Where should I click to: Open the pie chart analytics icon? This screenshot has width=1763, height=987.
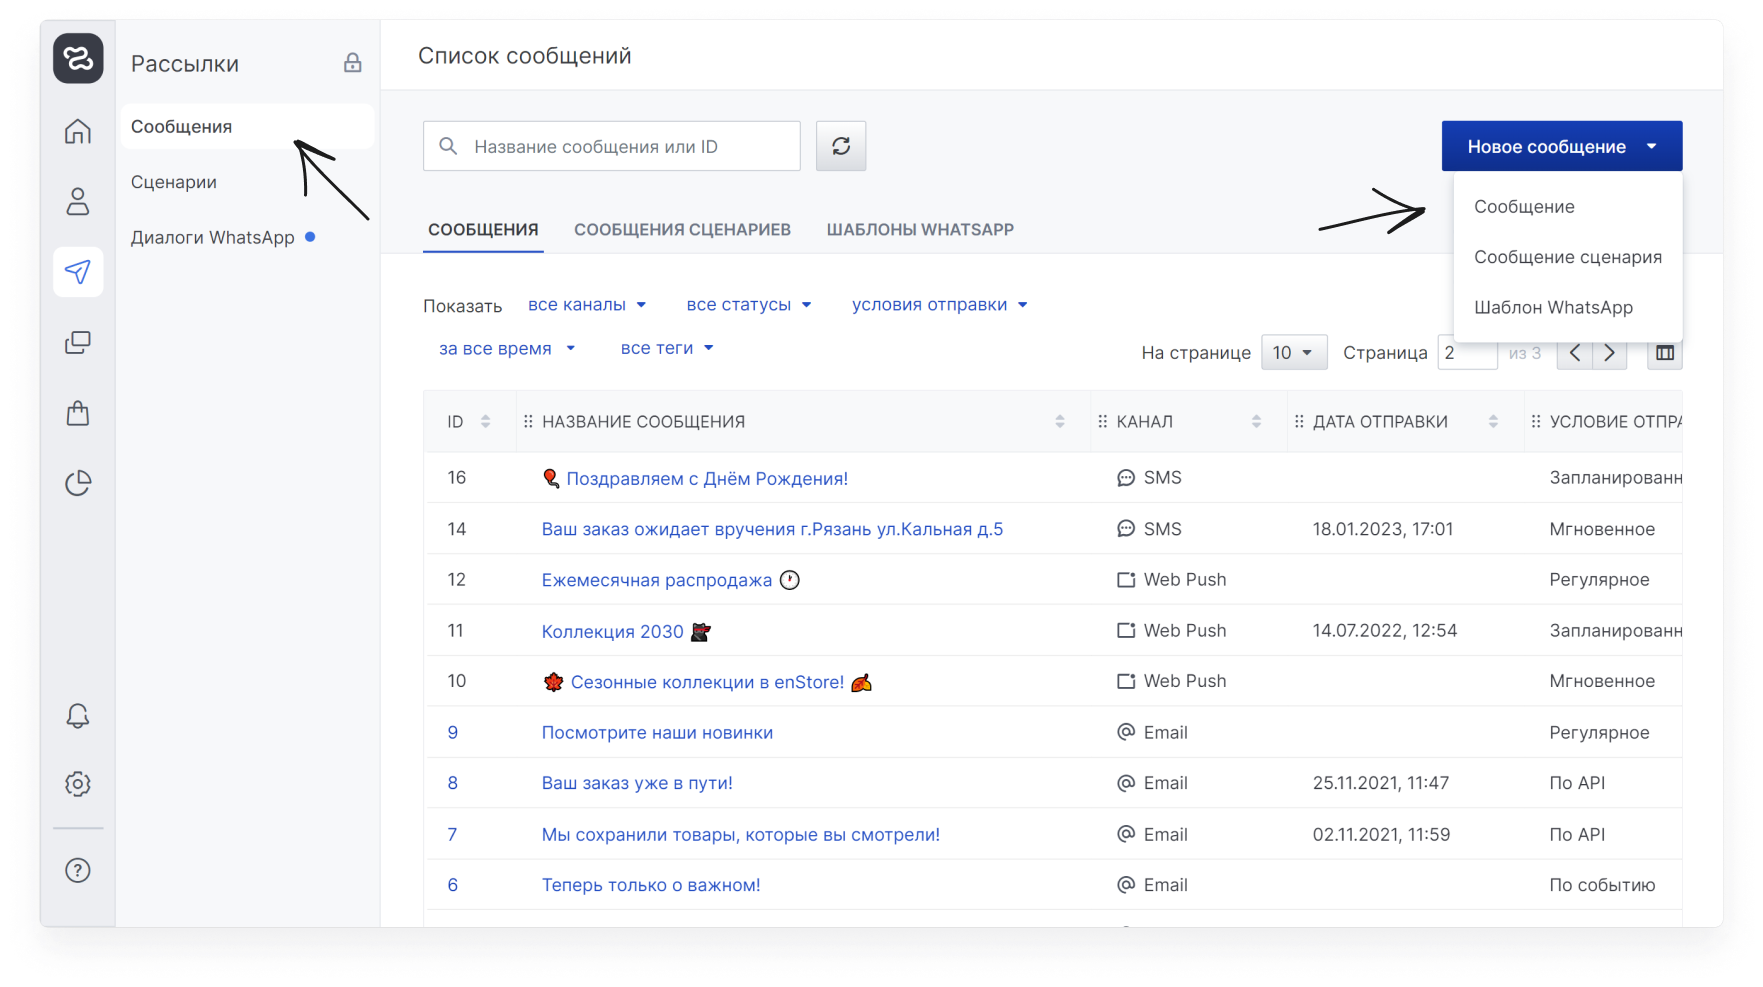tap(78, 483)
